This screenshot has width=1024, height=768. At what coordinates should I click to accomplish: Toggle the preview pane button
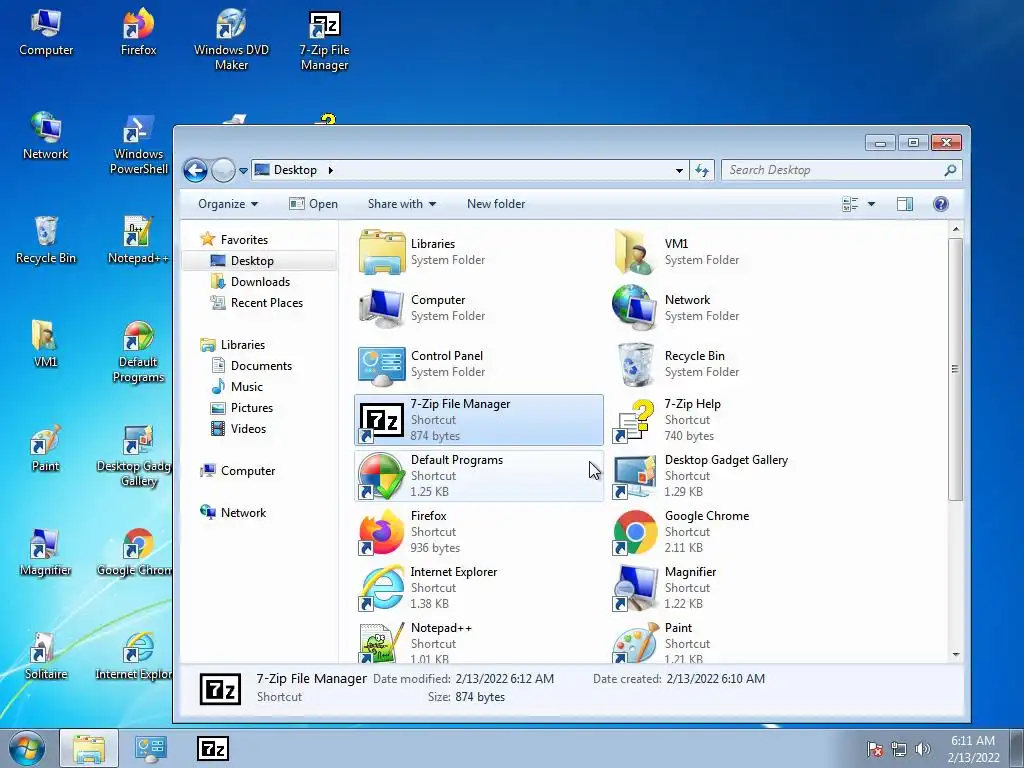point(904,204)
